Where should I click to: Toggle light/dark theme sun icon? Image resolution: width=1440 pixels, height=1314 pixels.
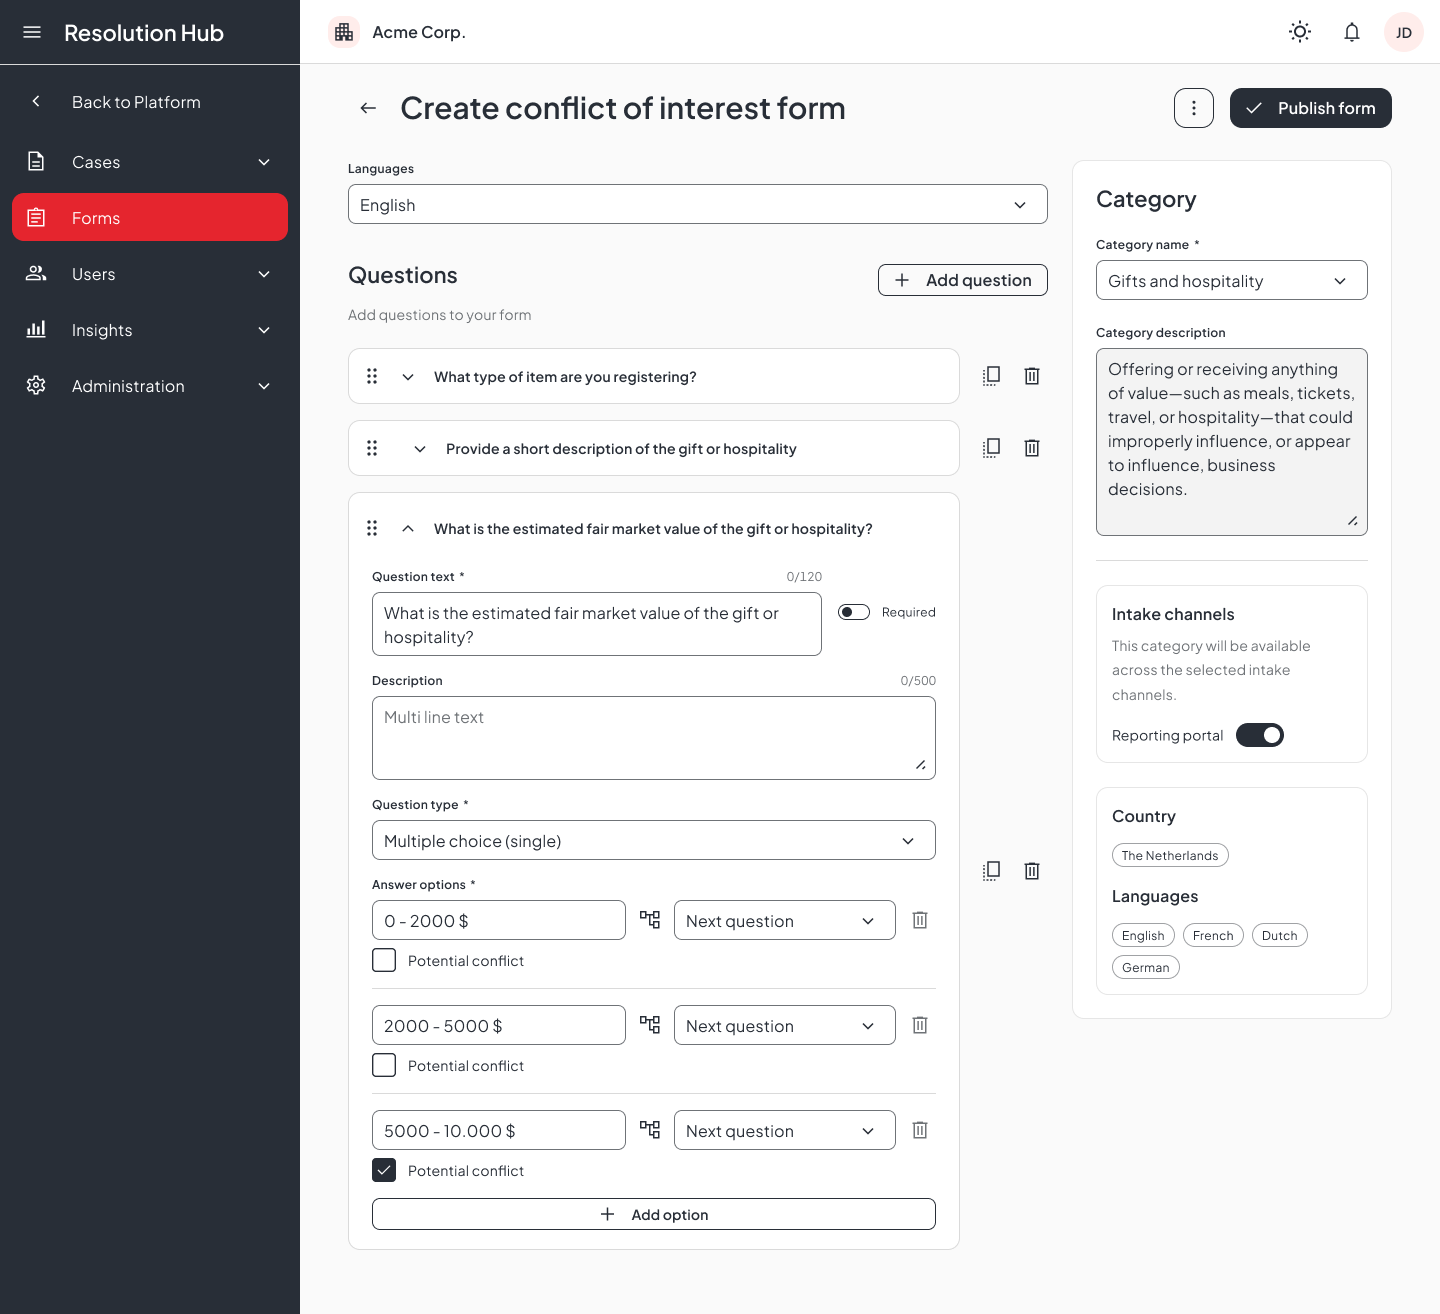(x=1300, y=32)
